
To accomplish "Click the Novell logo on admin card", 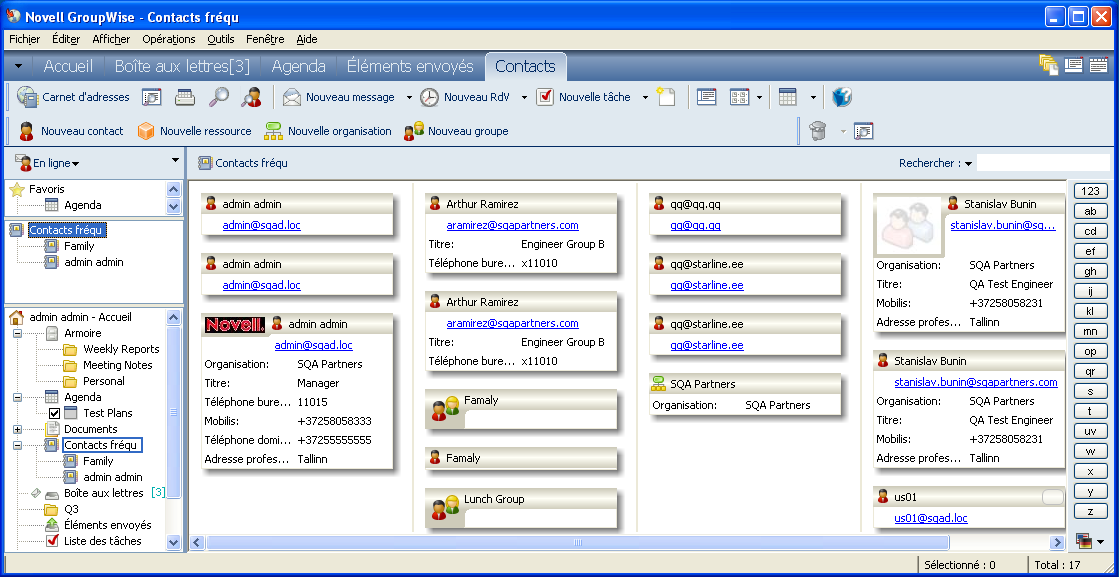I will pyautogui.click(x=236, y=325).
